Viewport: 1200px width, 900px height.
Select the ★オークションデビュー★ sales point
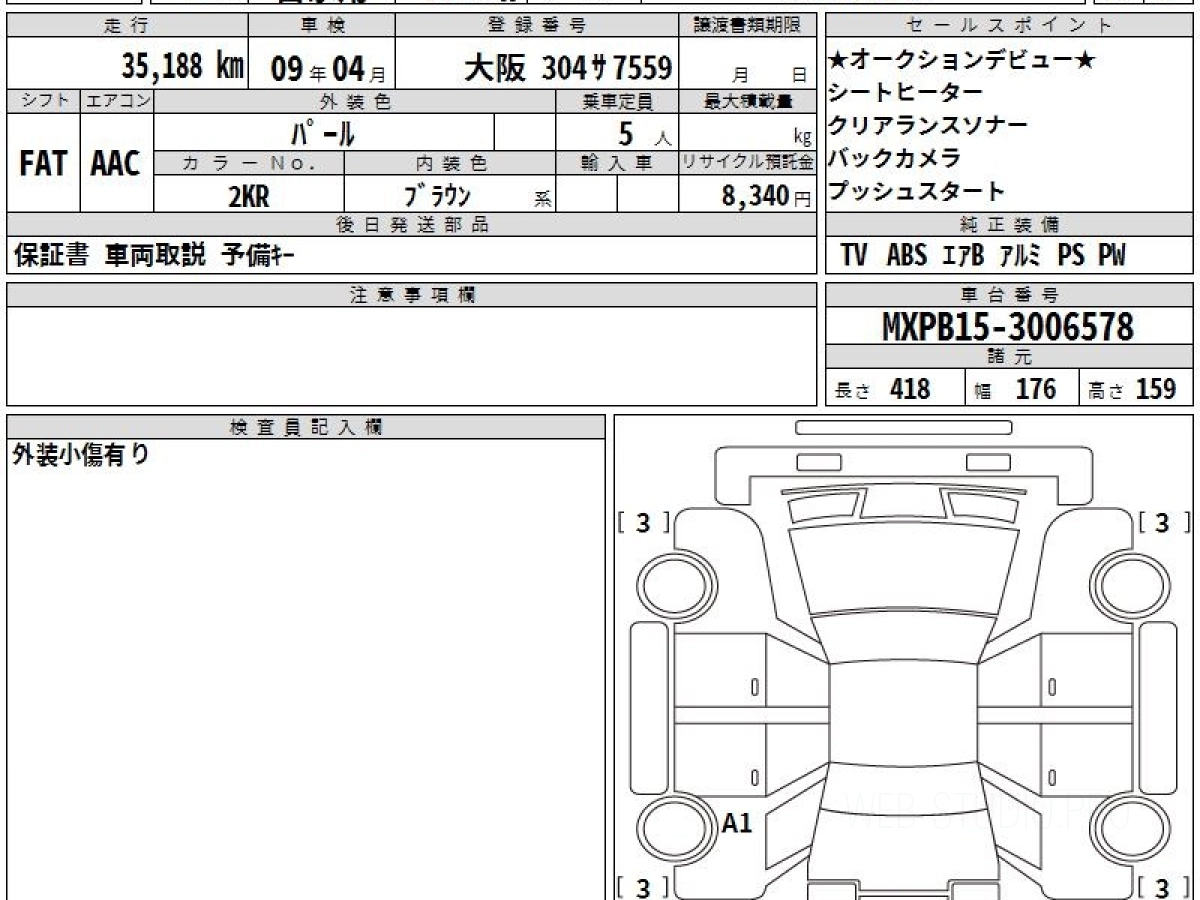pos(962,61)
